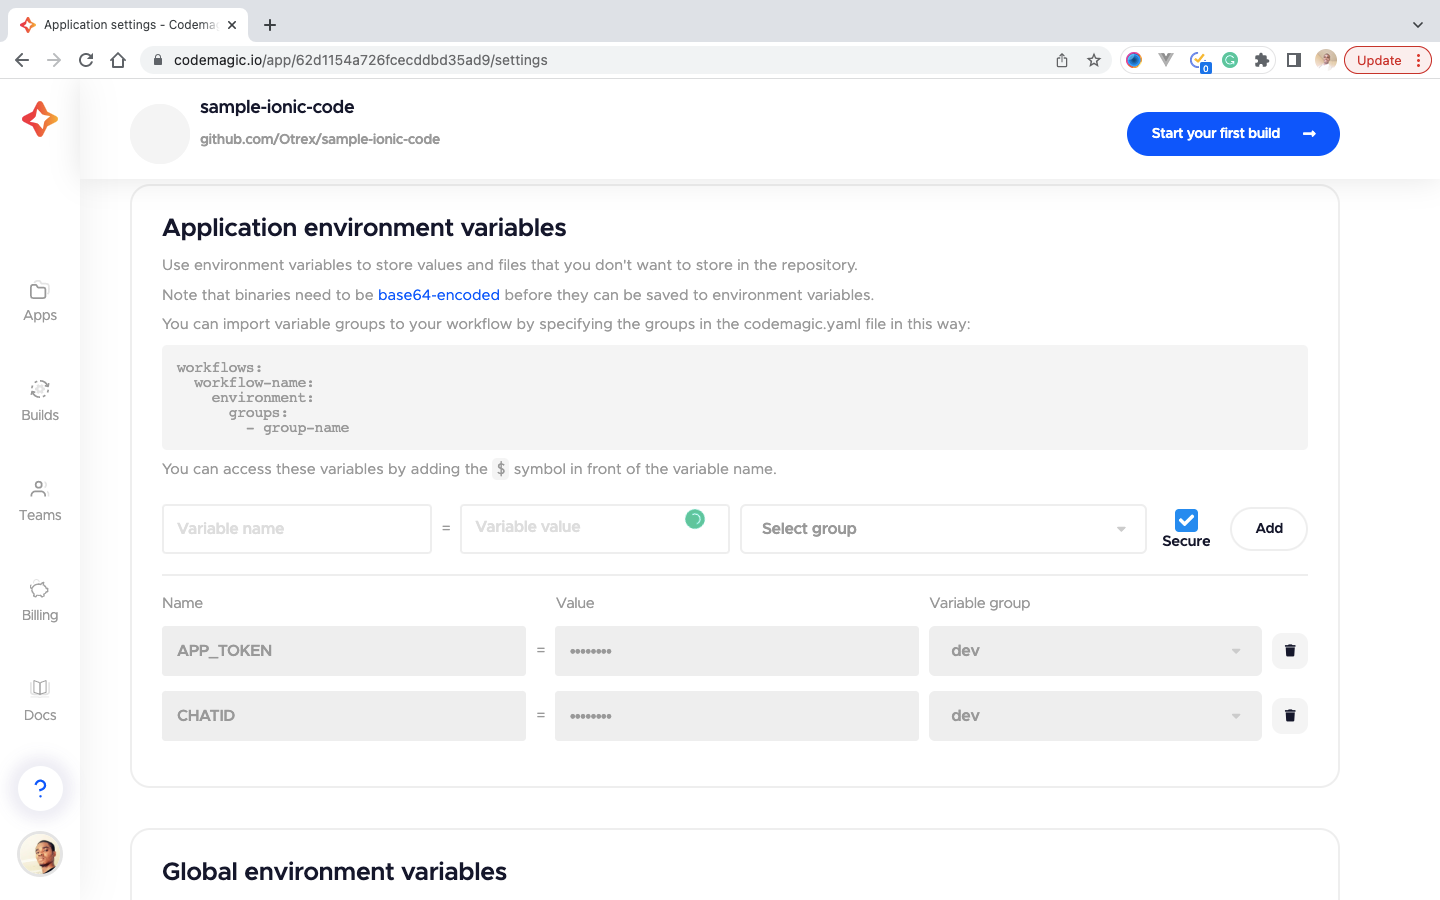1440x900 pixels.
Task: Close the Application settings tab
Action: [232, 25]
